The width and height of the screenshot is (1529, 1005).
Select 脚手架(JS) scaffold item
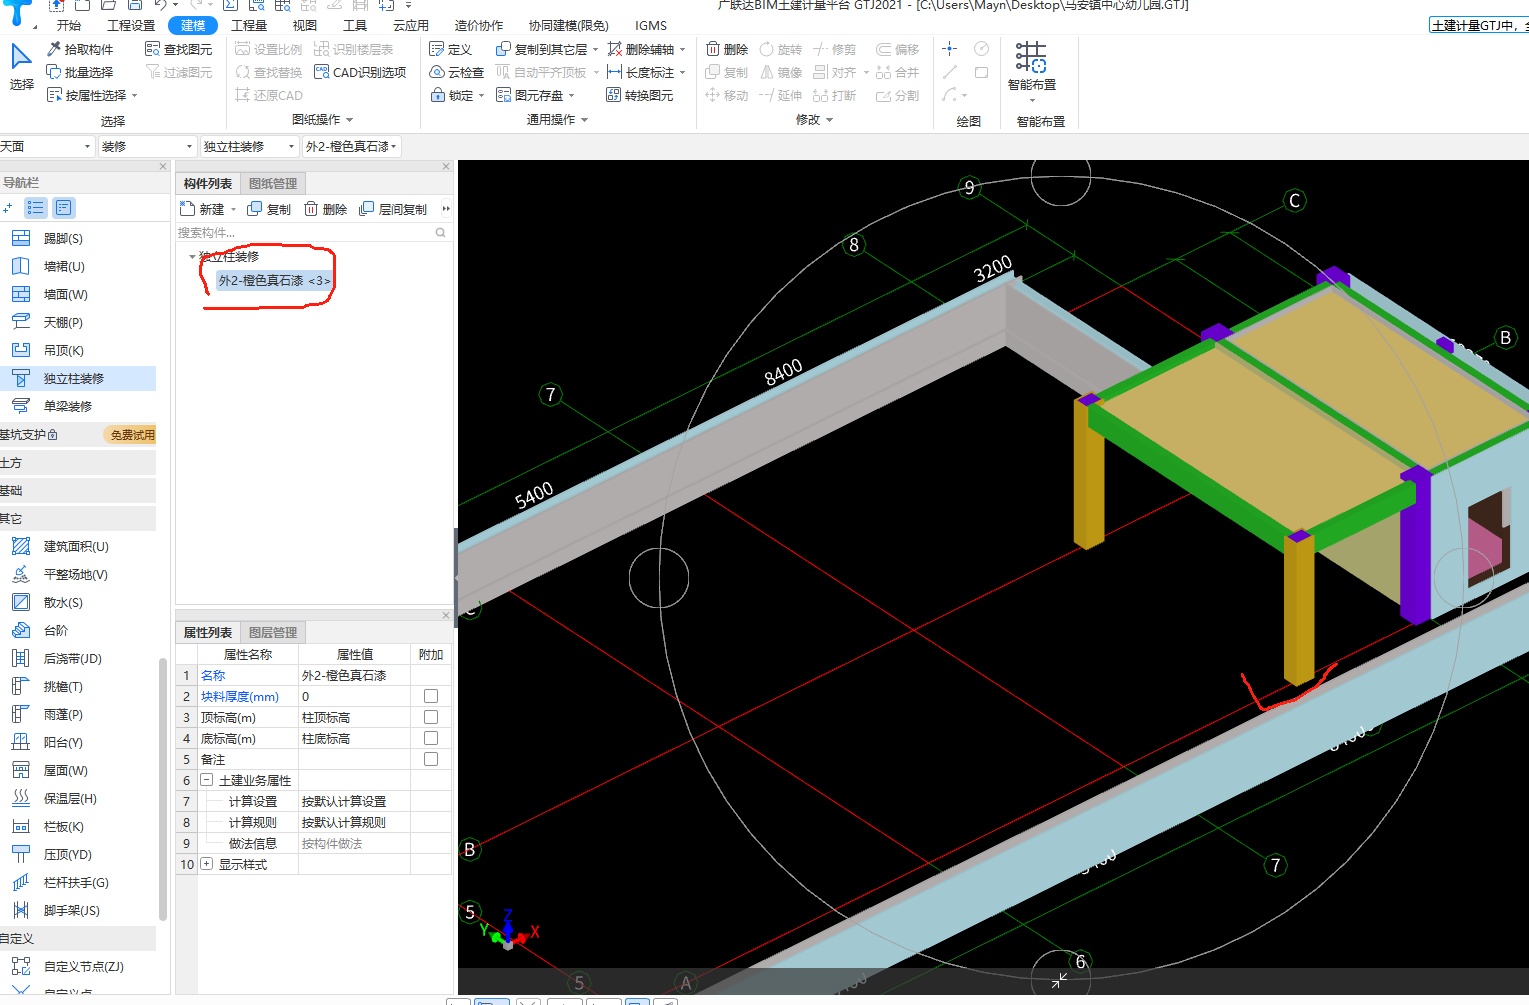pyautogui.click(x=70, y=911)
